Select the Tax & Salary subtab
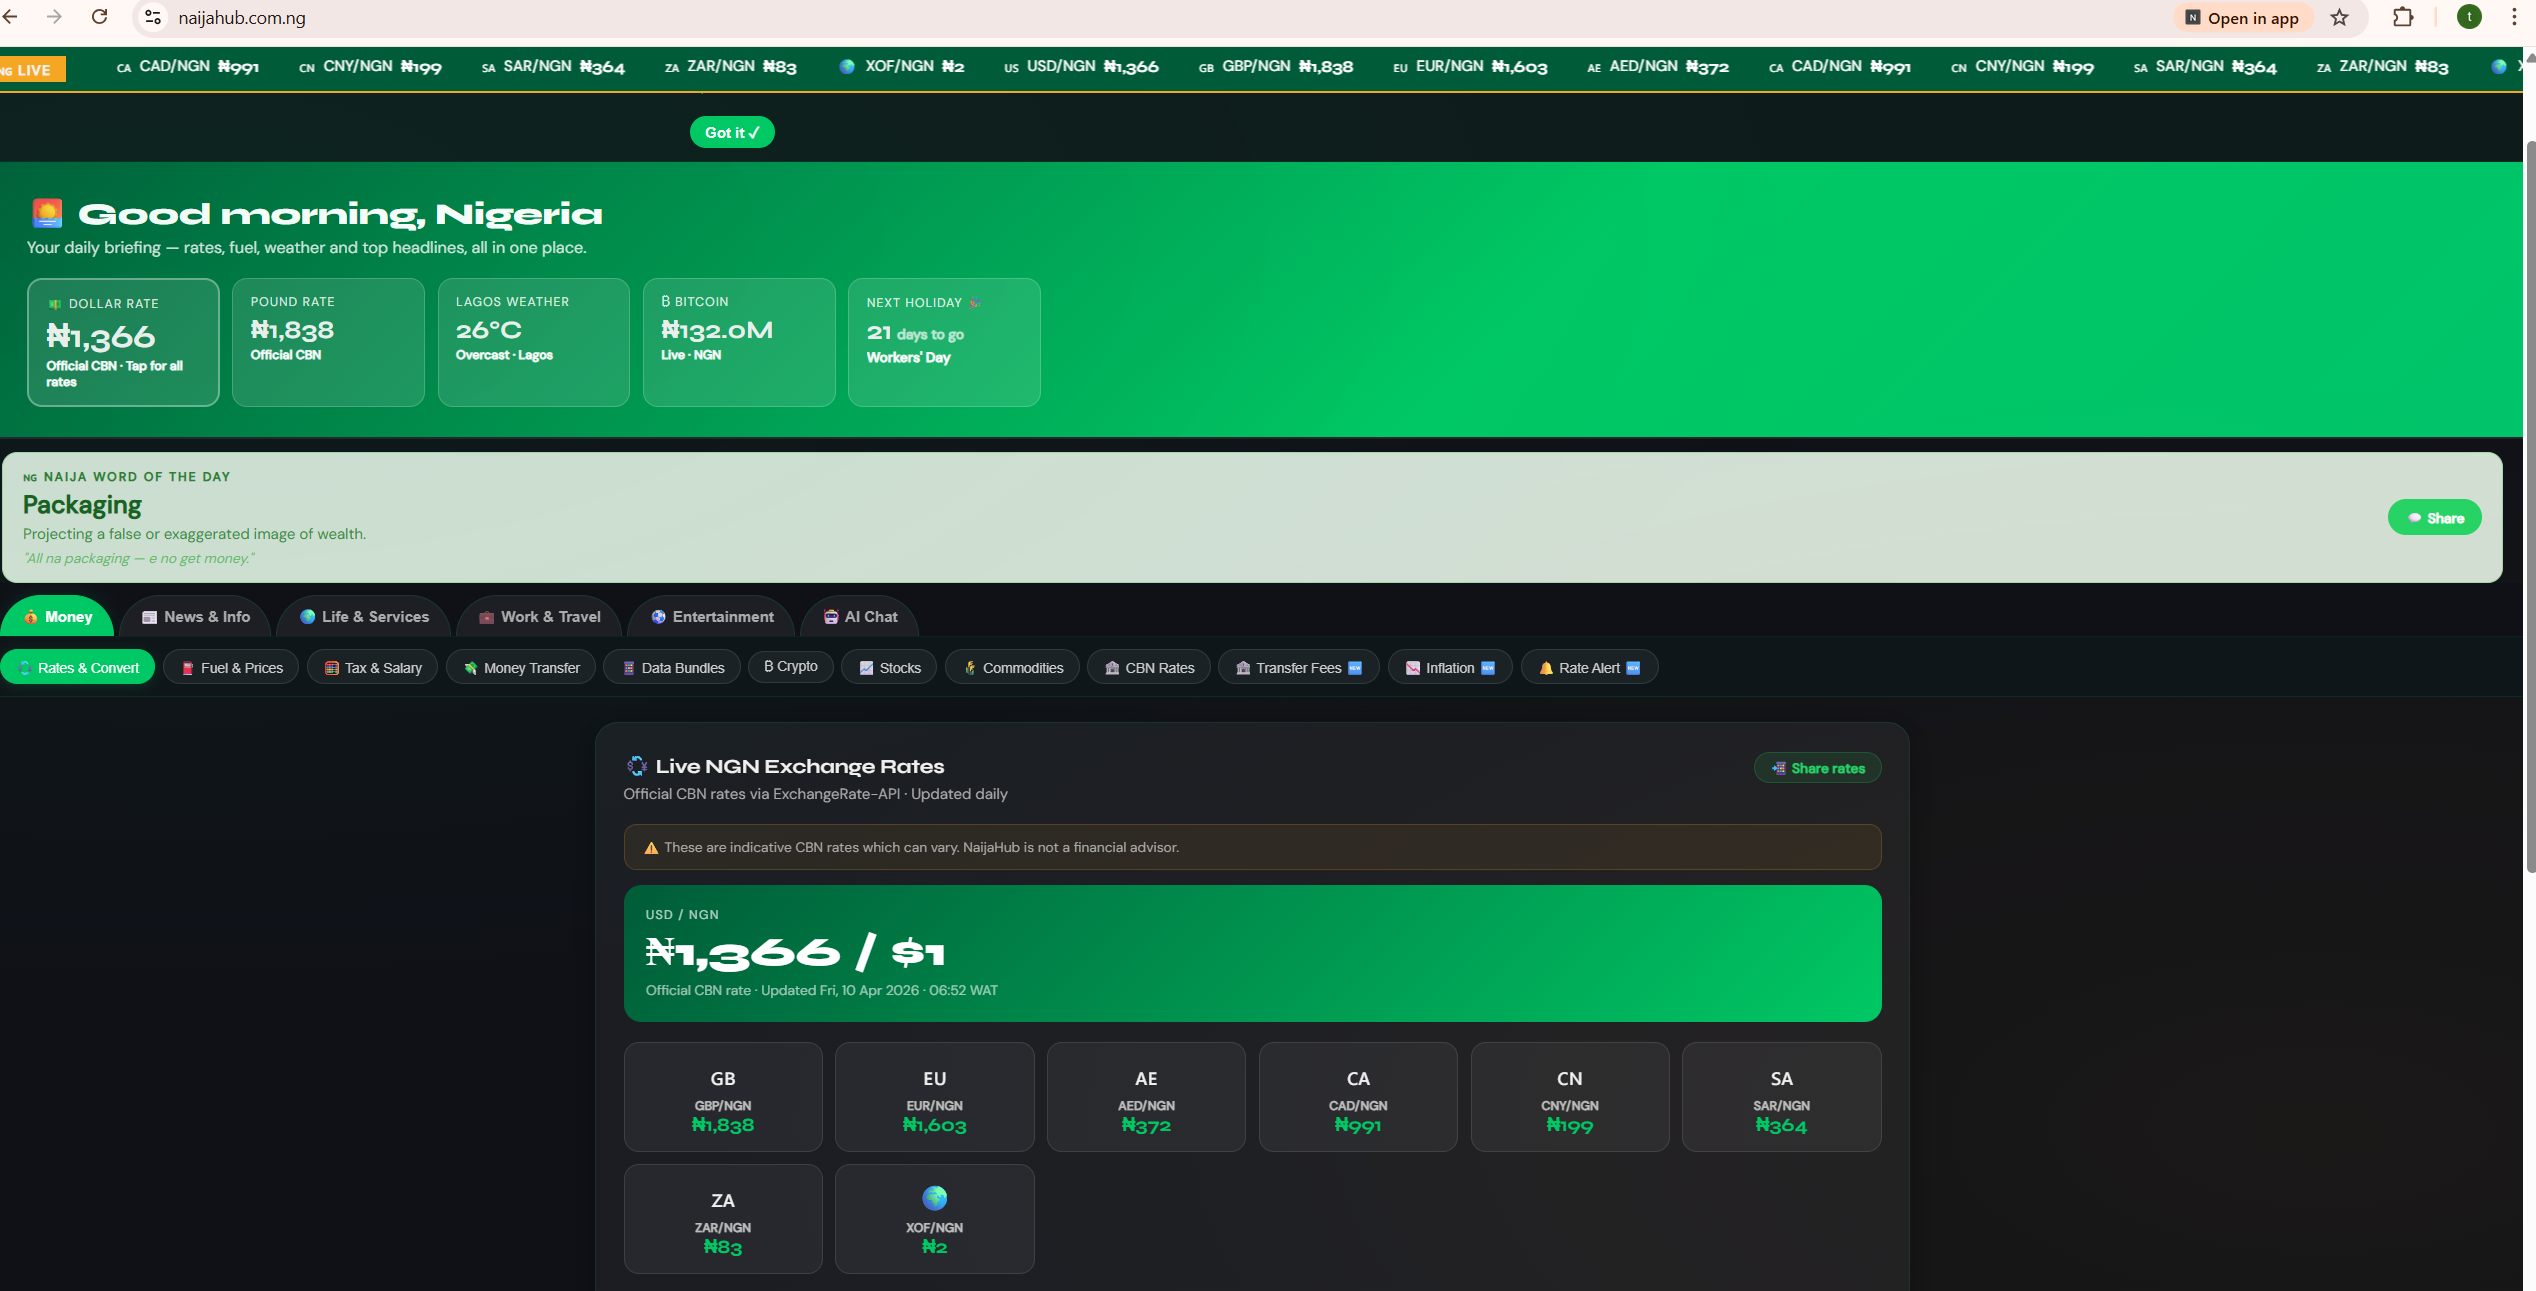2536x1291 pixels. (372, 668)
